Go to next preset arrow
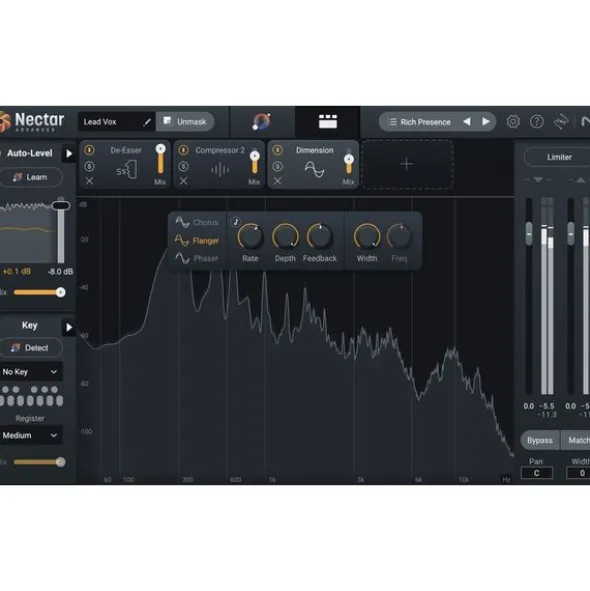The image size is (590, 591). click(x=486, y=122)
